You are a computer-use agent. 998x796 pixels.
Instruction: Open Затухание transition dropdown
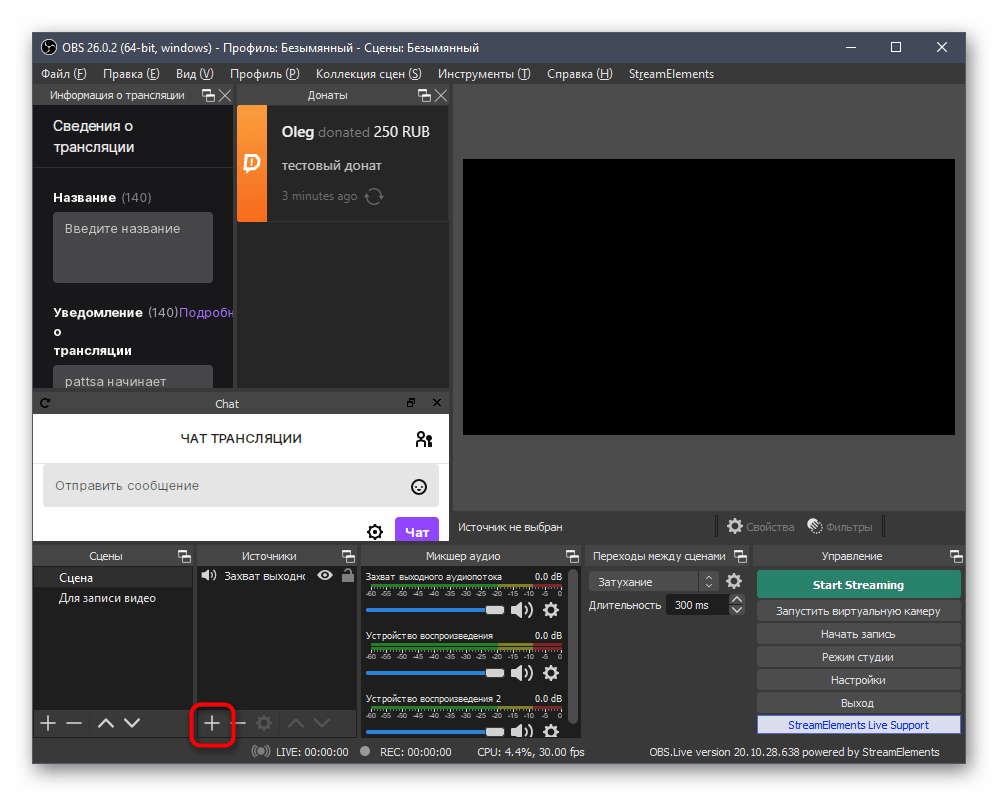point(654,581)
